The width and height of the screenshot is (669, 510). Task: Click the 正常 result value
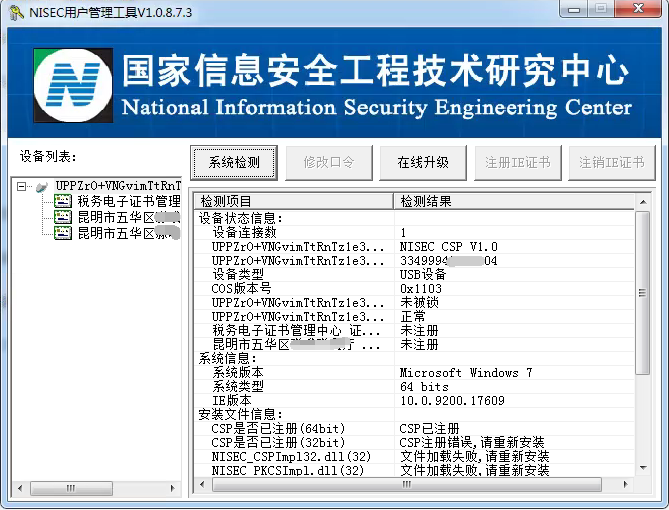tap(413, 317)
